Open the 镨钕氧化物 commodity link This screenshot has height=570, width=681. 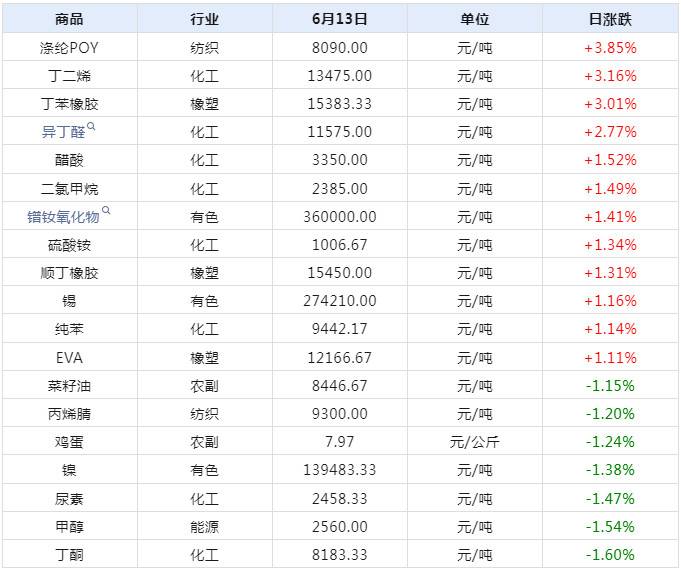(x=64, y=217)
